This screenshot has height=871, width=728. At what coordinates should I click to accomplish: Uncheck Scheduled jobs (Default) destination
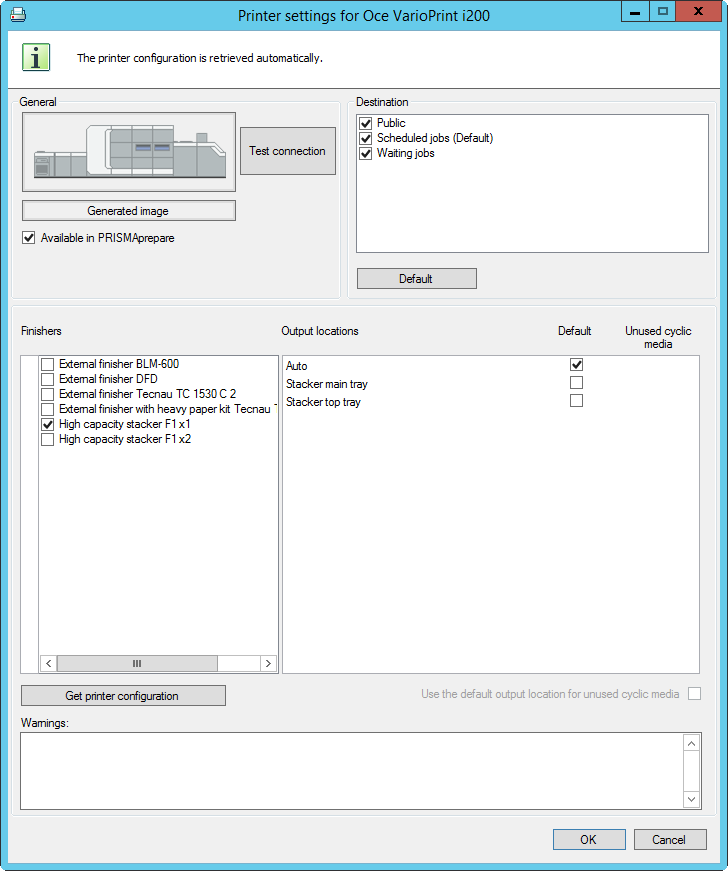365,138
